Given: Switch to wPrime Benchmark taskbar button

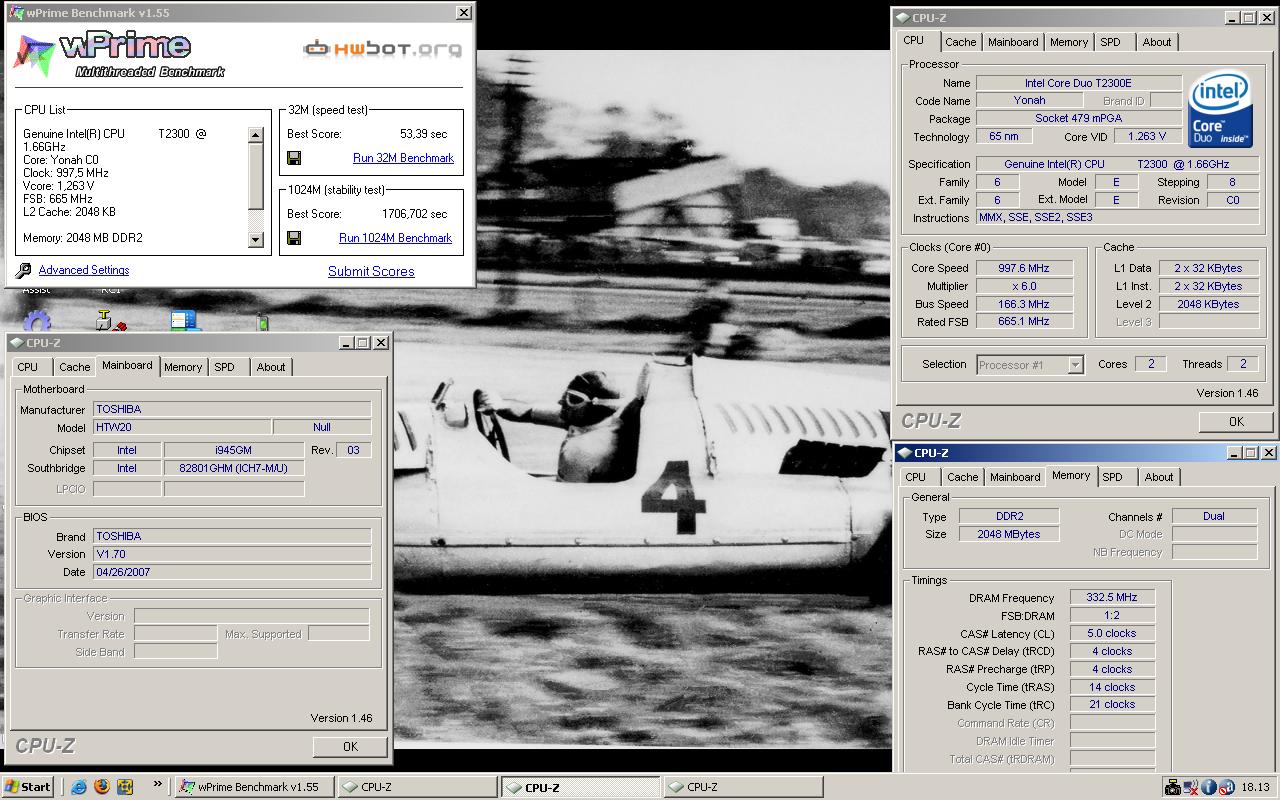Looking at the screenshot, I should click(x=254, y=787).
